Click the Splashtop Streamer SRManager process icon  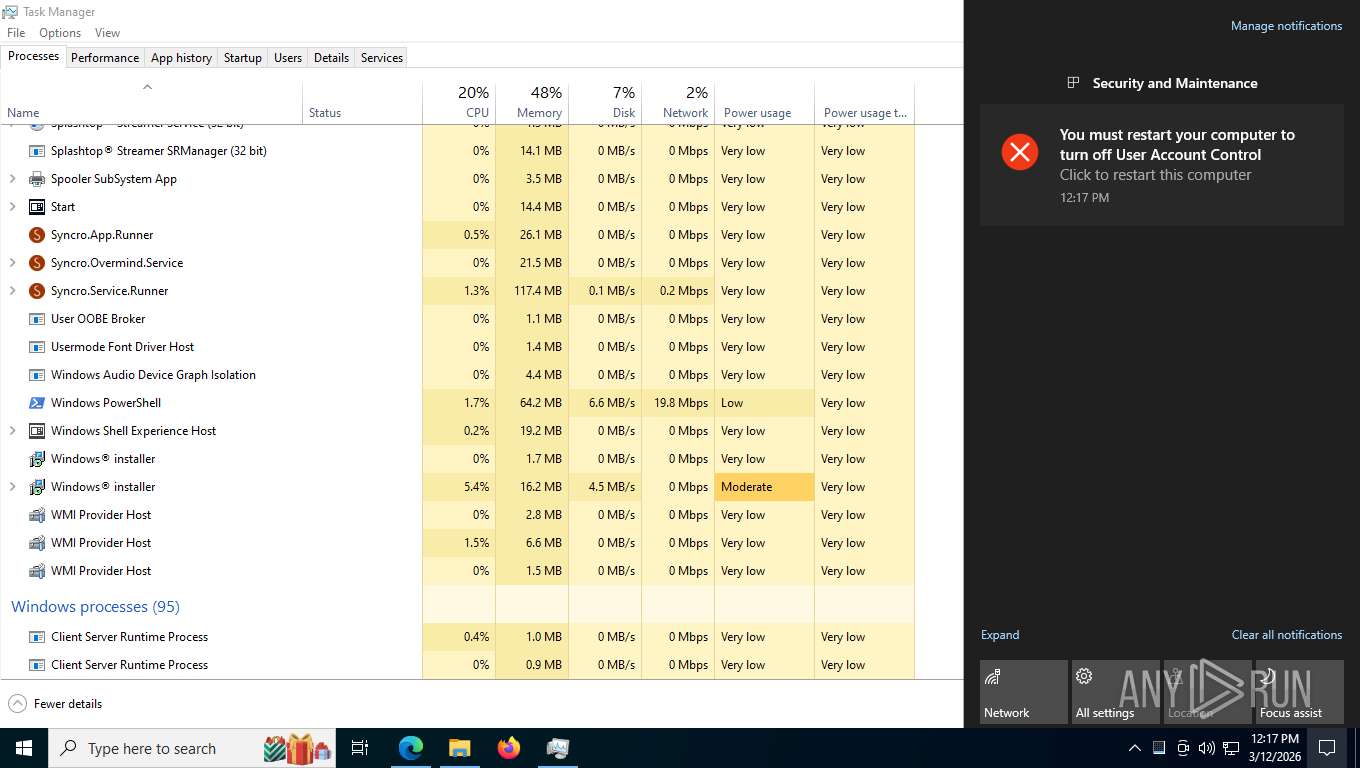(37, 151)
